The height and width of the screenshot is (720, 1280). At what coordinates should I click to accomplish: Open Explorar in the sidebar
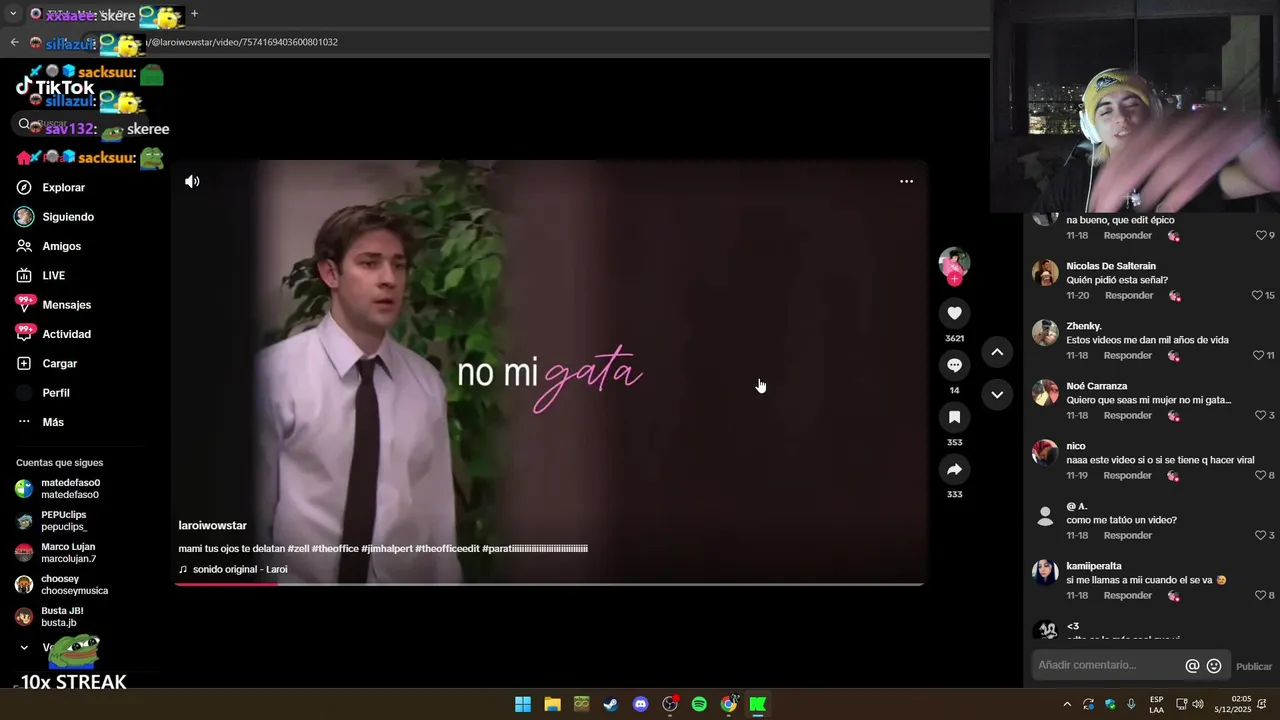point(63,188)
